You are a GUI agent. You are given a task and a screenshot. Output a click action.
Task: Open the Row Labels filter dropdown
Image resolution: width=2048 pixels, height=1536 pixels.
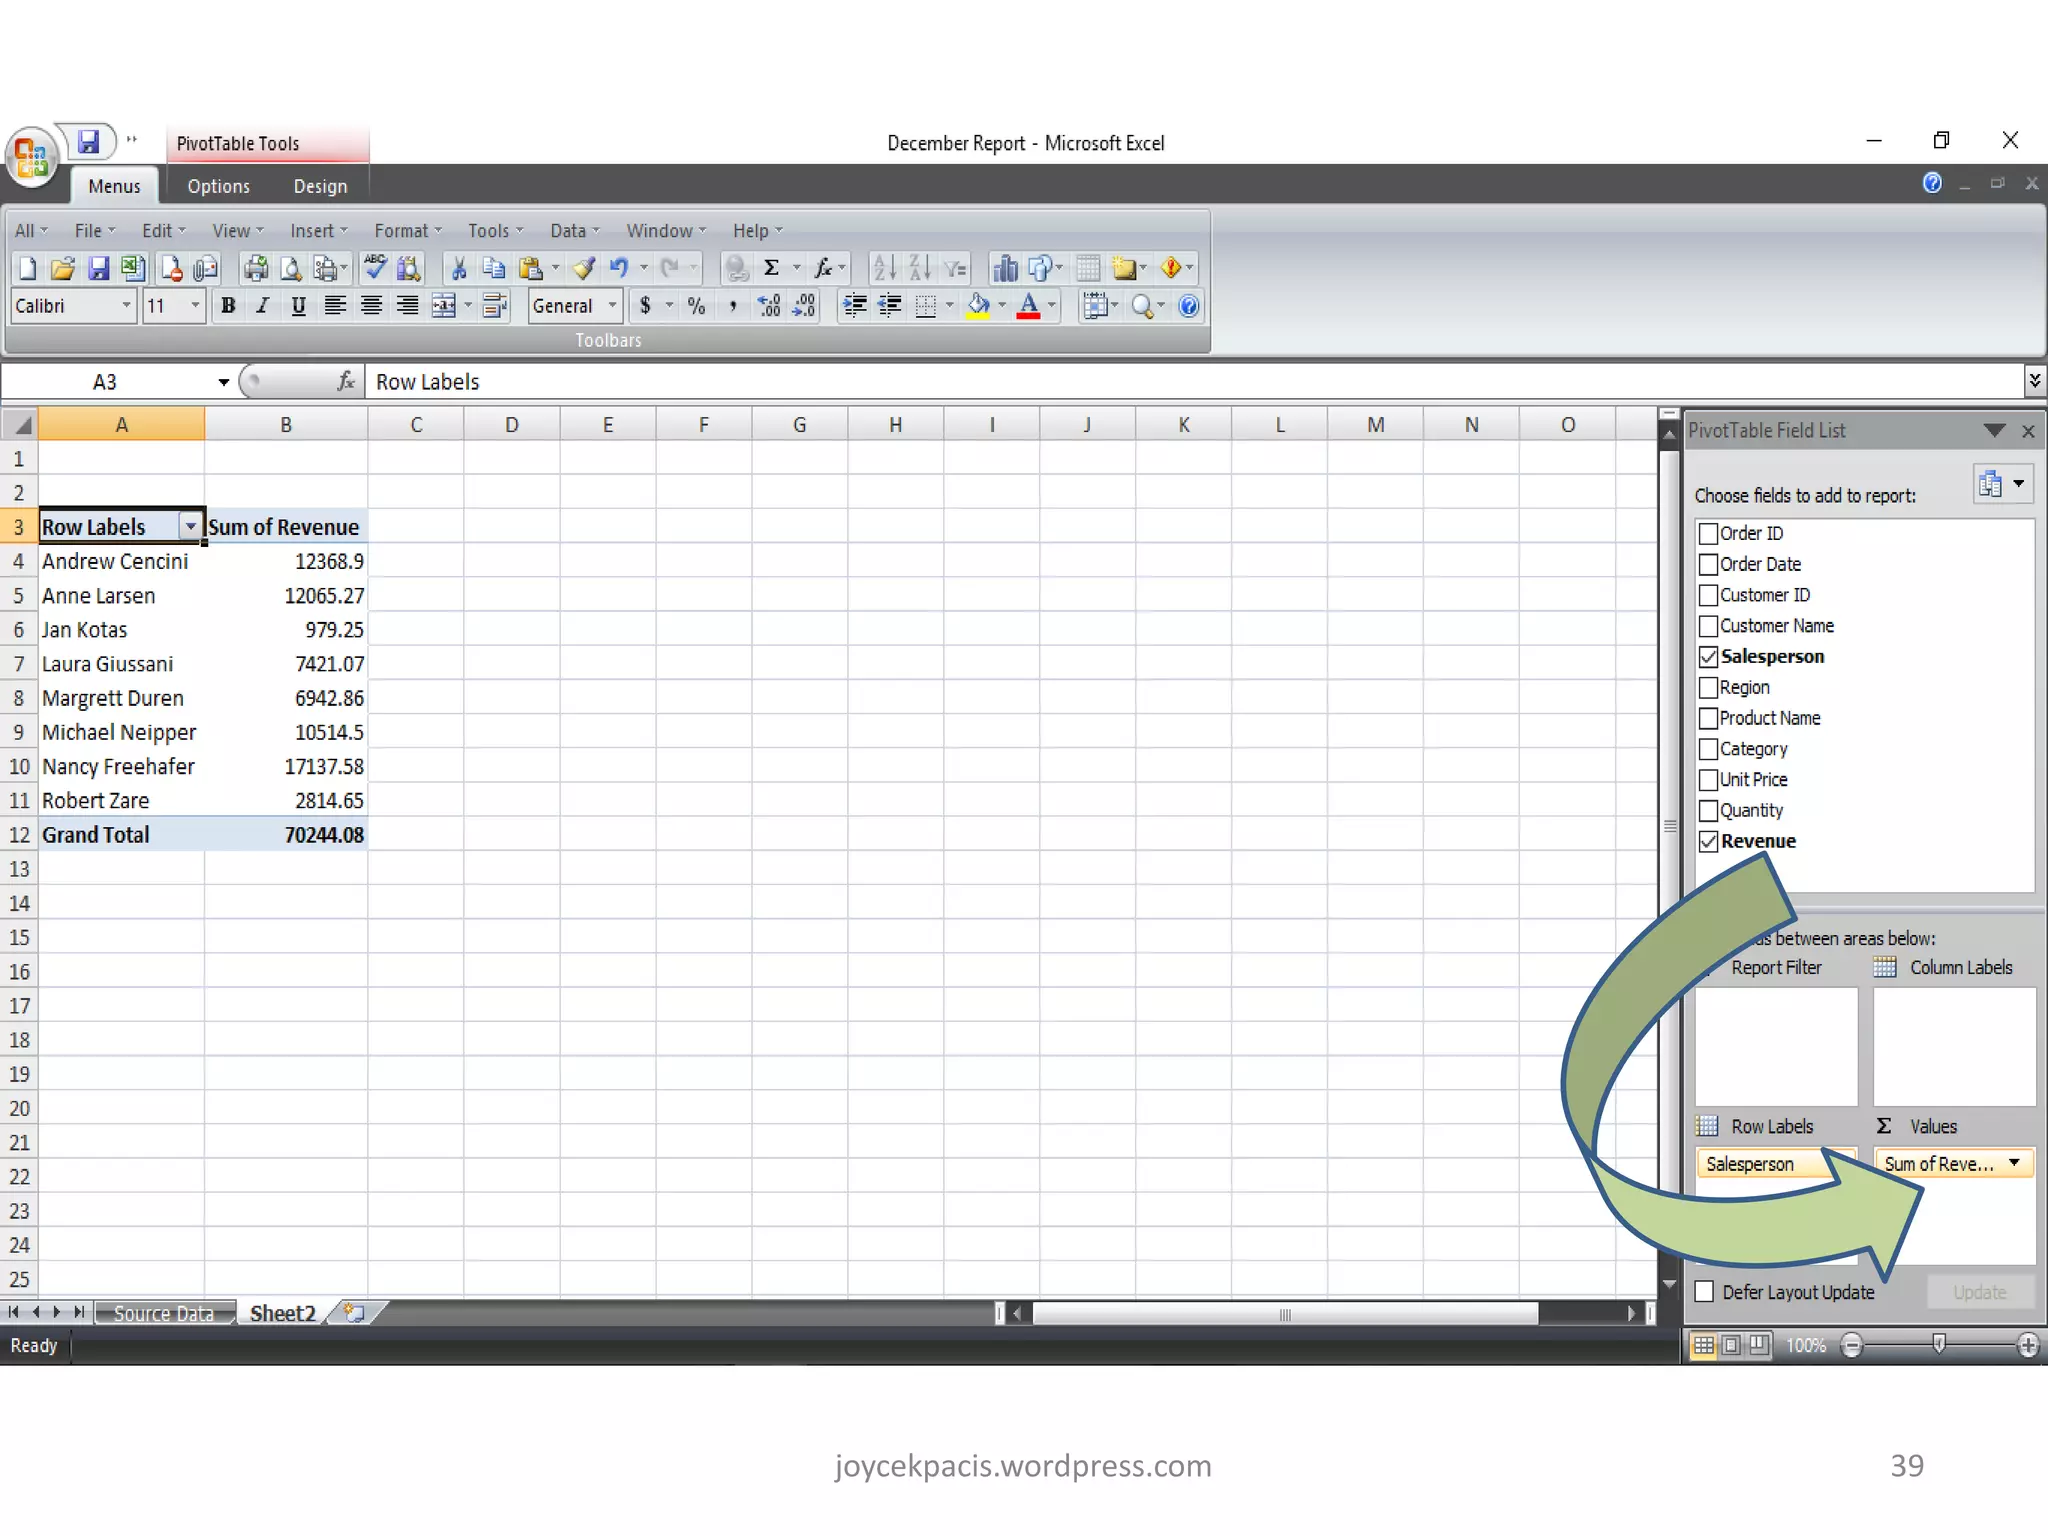pos(190,526)
